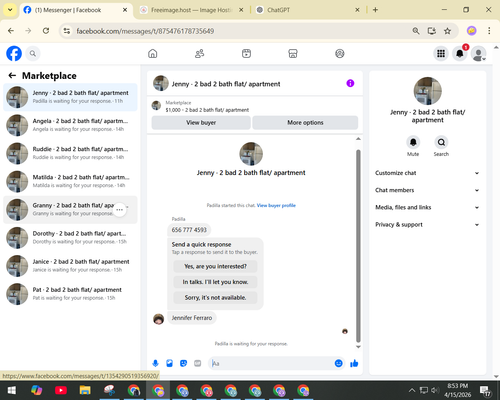Click the phone number message 656 777 4593
This screenshot has height=400, width=500.
tap(189, 230)
